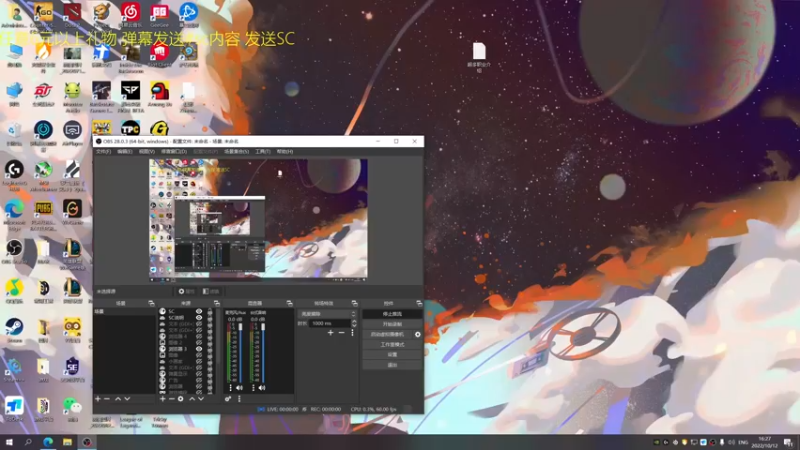Toggle visibility eye of third source row
The width and height of the screenshot is (800, 450).
coord(199,324)
